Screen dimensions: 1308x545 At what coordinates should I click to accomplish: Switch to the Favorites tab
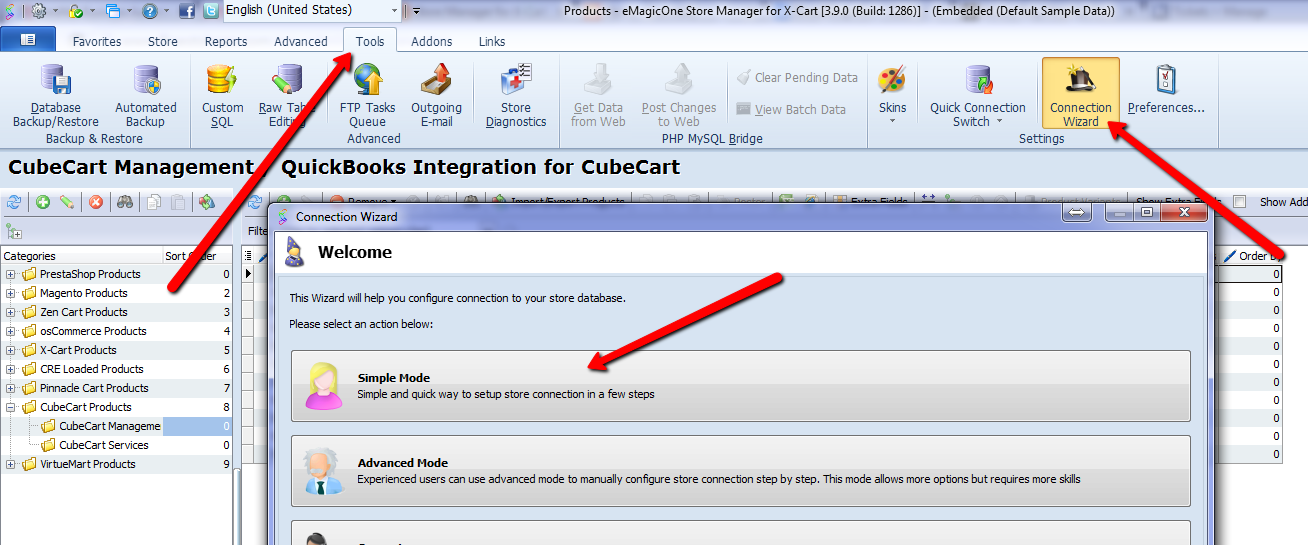(x=97, y=41)
